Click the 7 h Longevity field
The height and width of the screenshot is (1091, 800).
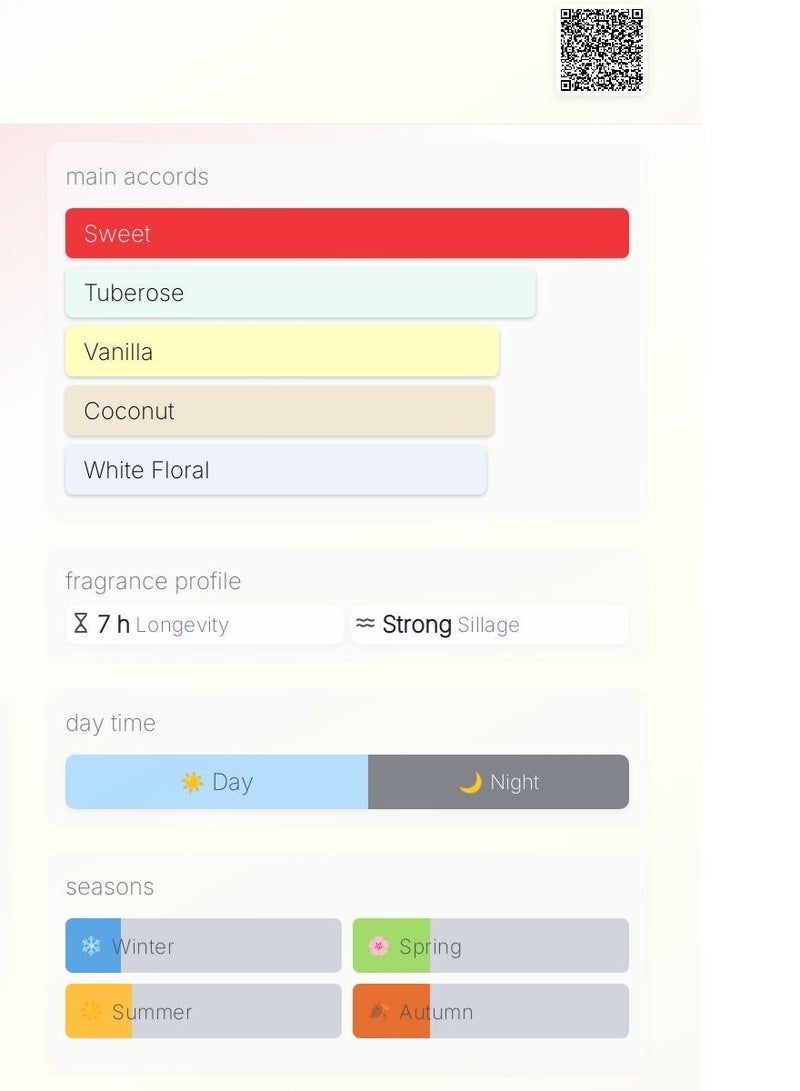pos(204,624)
